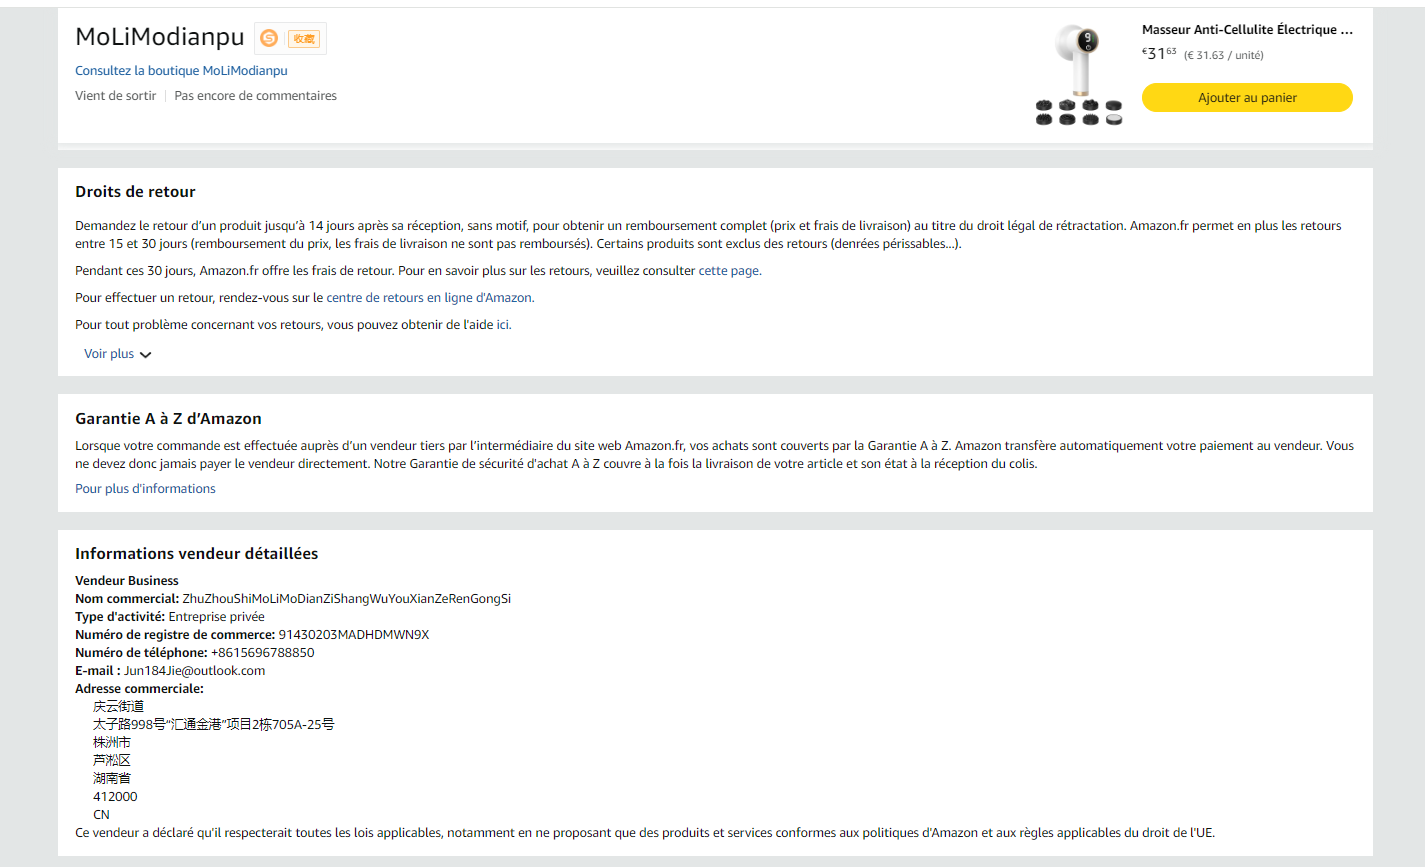The height and width of the screenshot is (867, 1425).
Task: Click the district line 芦淞区
Action: click(112, 761)
